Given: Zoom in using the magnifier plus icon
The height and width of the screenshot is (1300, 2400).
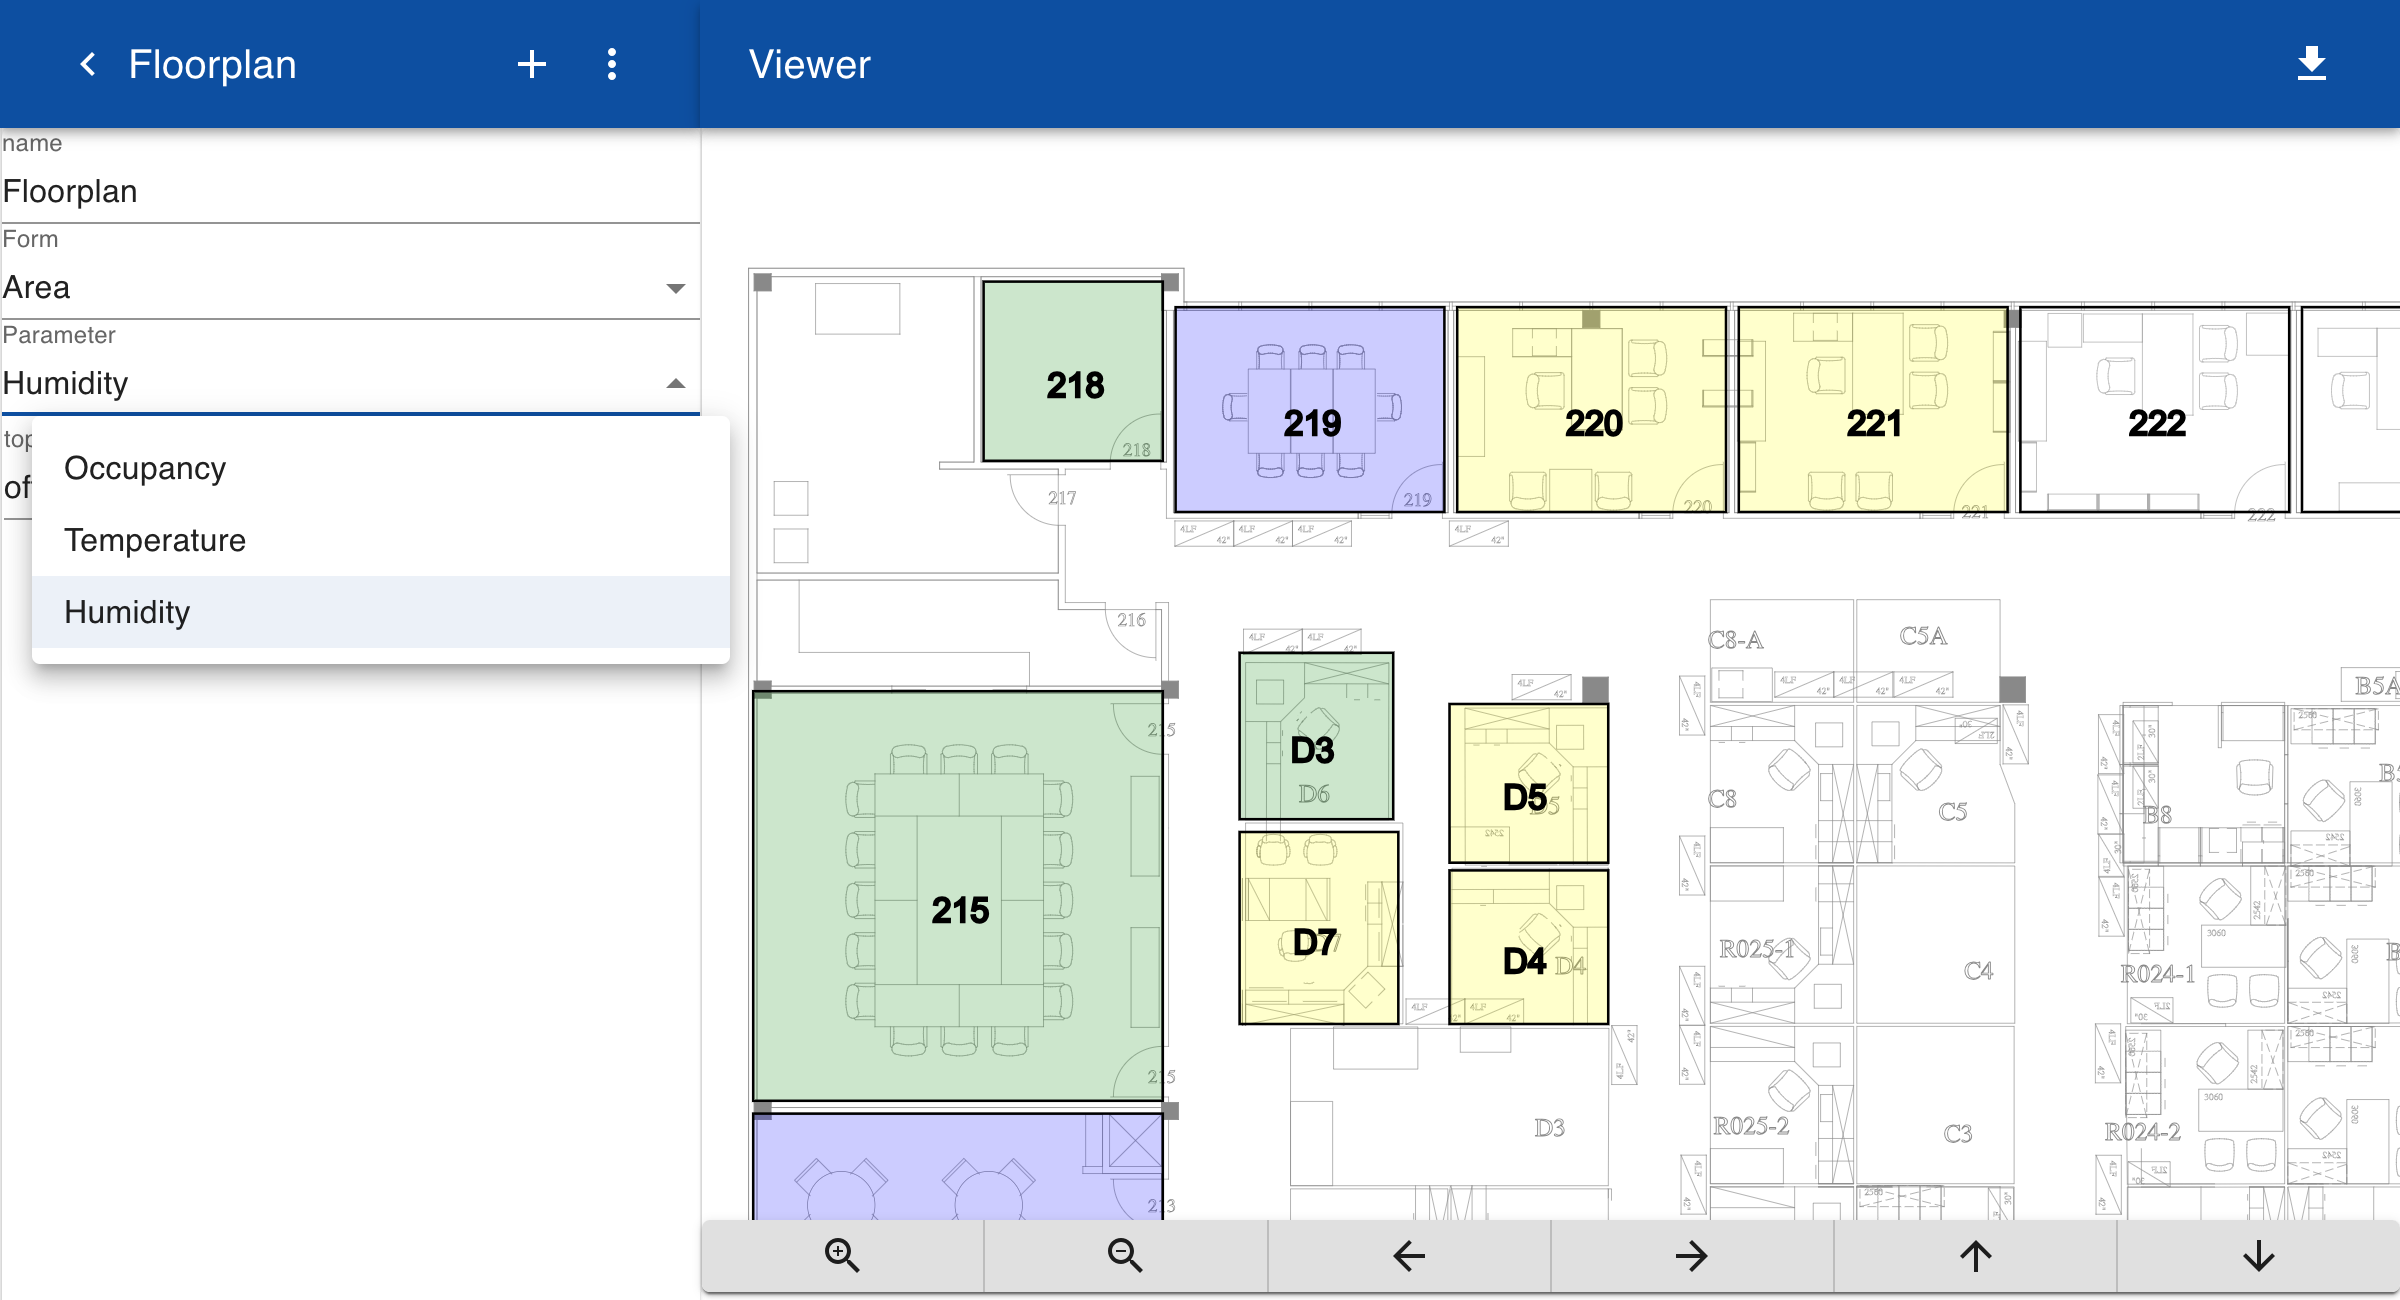Looking at the screenshot, I should 842,1255.
